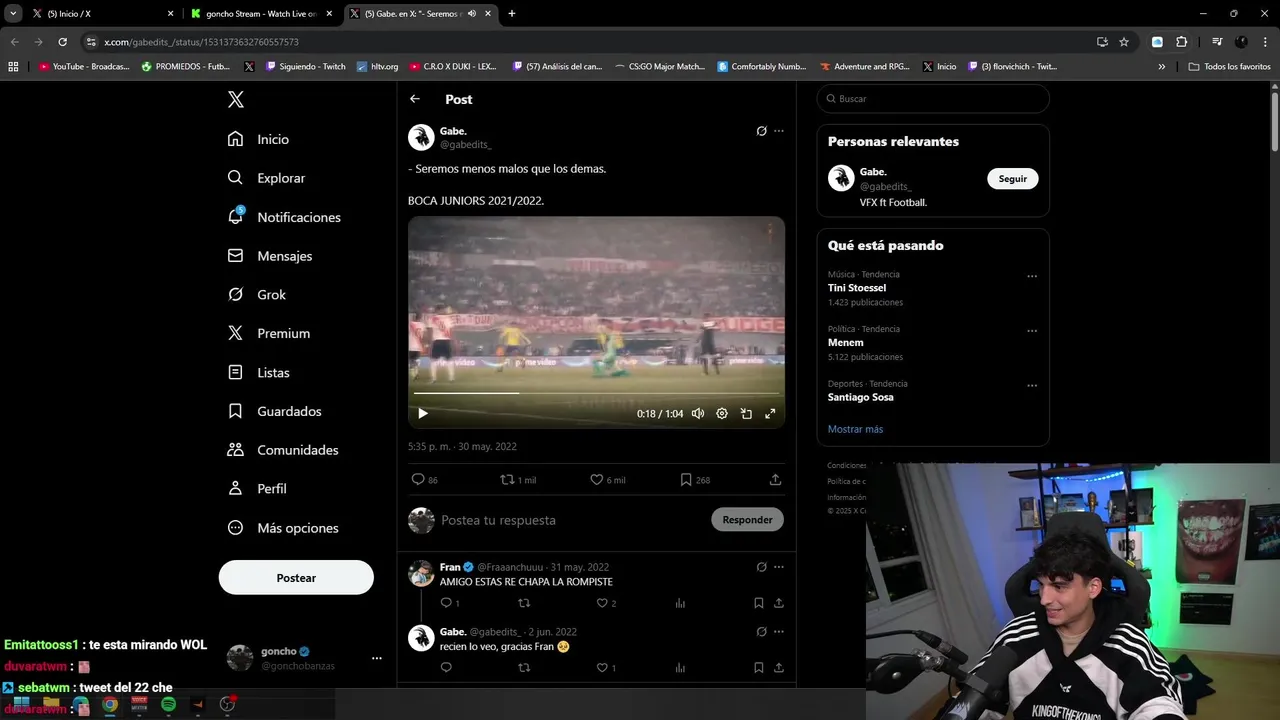Bookmark Gabe's 'recien lo veo' reply

[758, 667]
